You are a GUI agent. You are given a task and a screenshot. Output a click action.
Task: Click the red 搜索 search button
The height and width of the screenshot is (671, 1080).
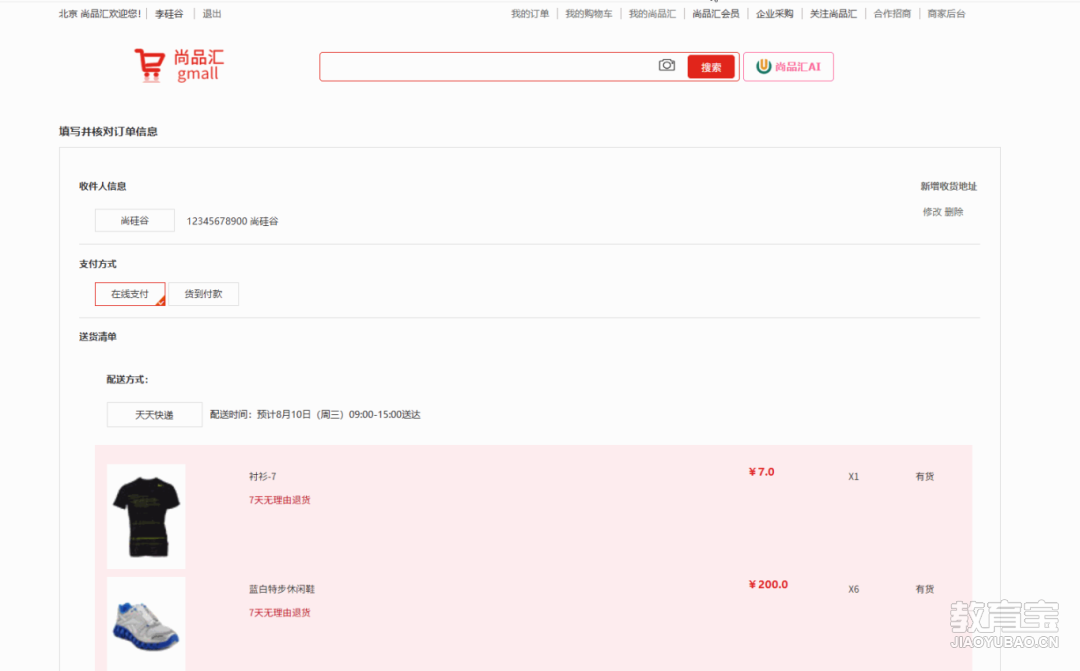[711, 67]
